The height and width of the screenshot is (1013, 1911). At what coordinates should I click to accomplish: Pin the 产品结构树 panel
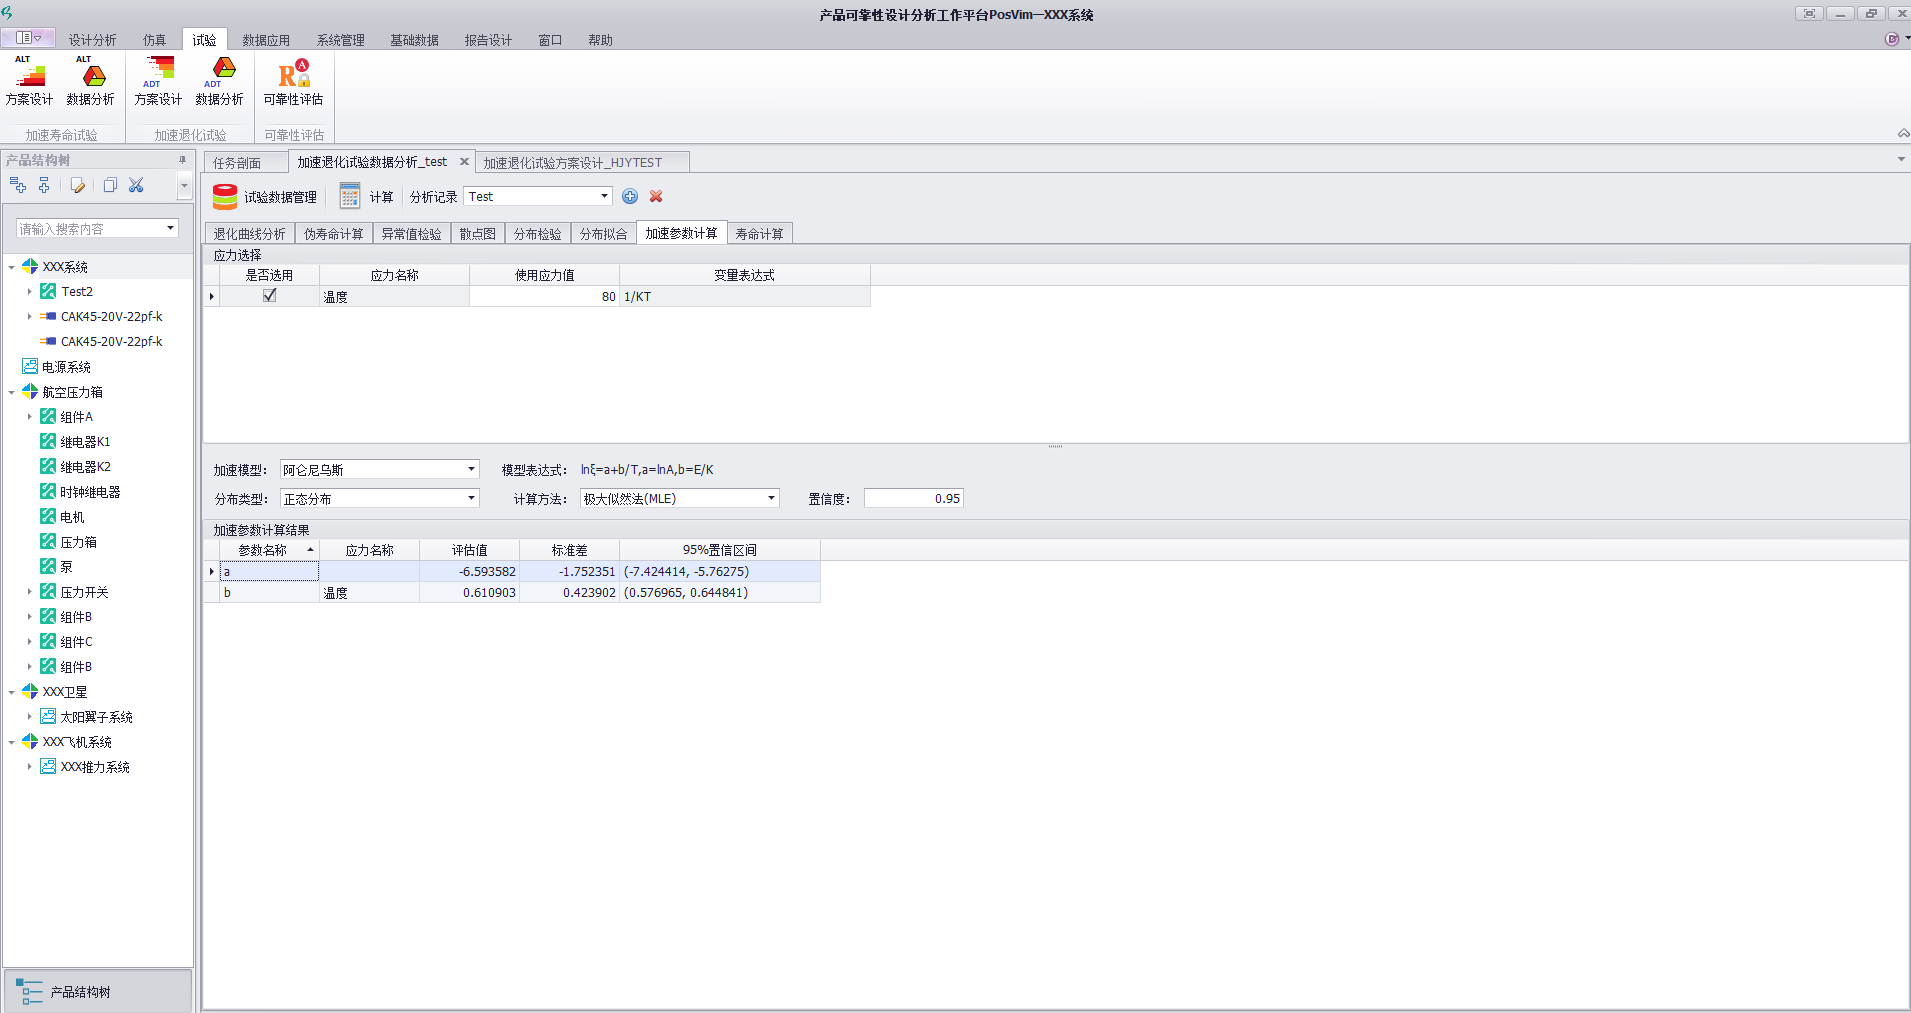(182, 160)
